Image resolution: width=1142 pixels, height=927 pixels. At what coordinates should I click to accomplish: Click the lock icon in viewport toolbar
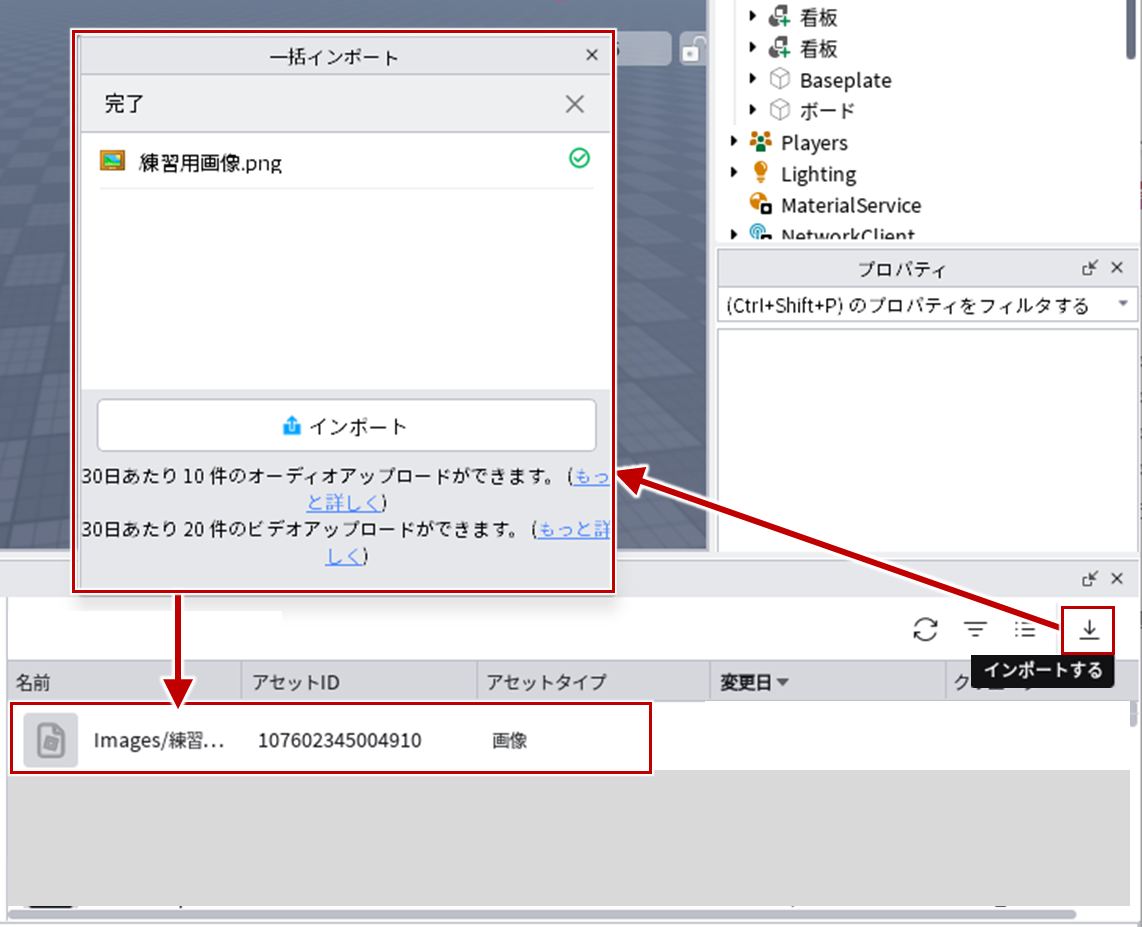[690, 50]
